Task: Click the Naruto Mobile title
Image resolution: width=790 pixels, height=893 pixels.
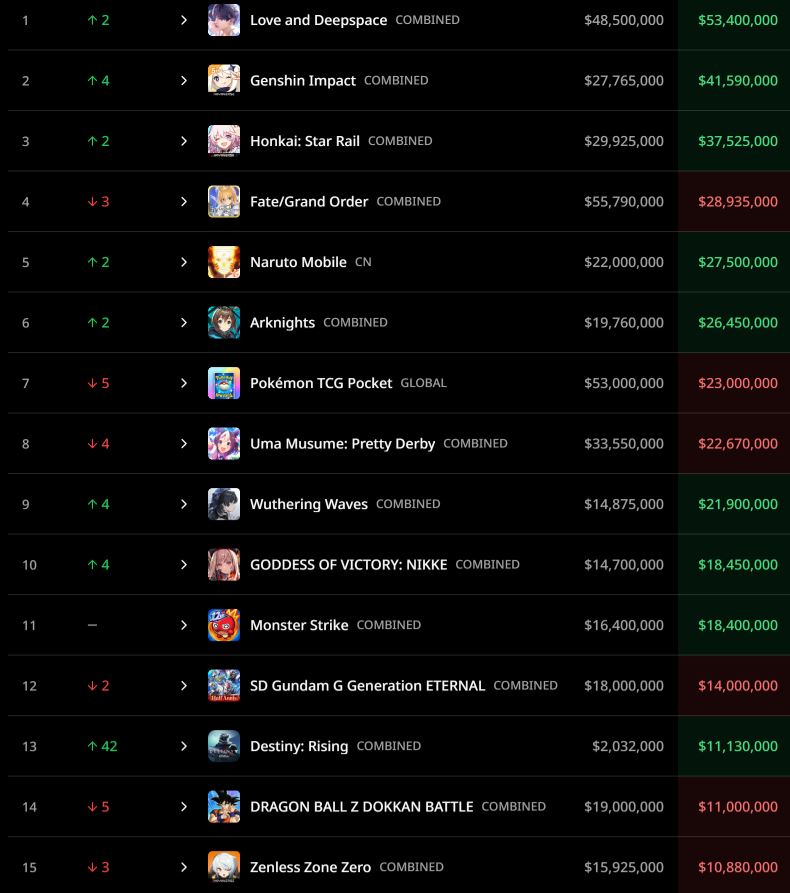Action: (298, 262)
